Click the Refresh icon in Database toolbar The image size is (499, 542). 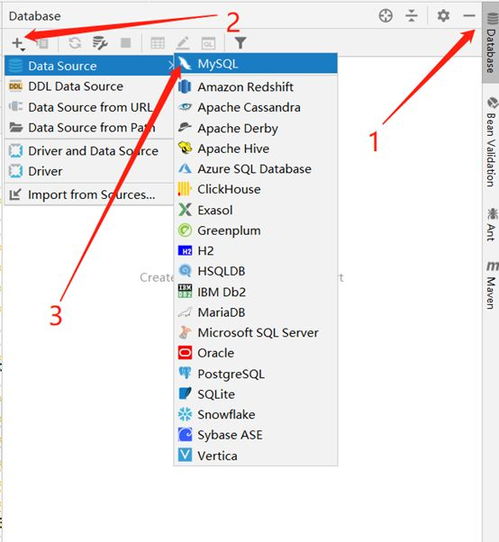click(74, 43)
